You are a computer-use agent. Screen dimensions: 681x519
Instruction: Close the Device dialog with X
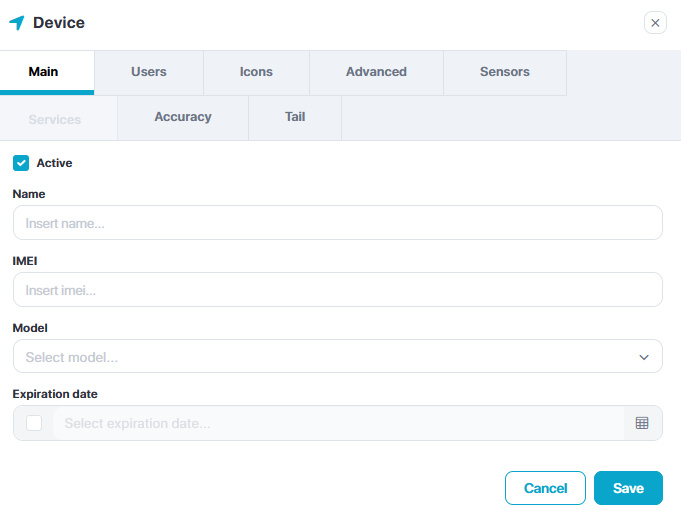pos(655,23)
